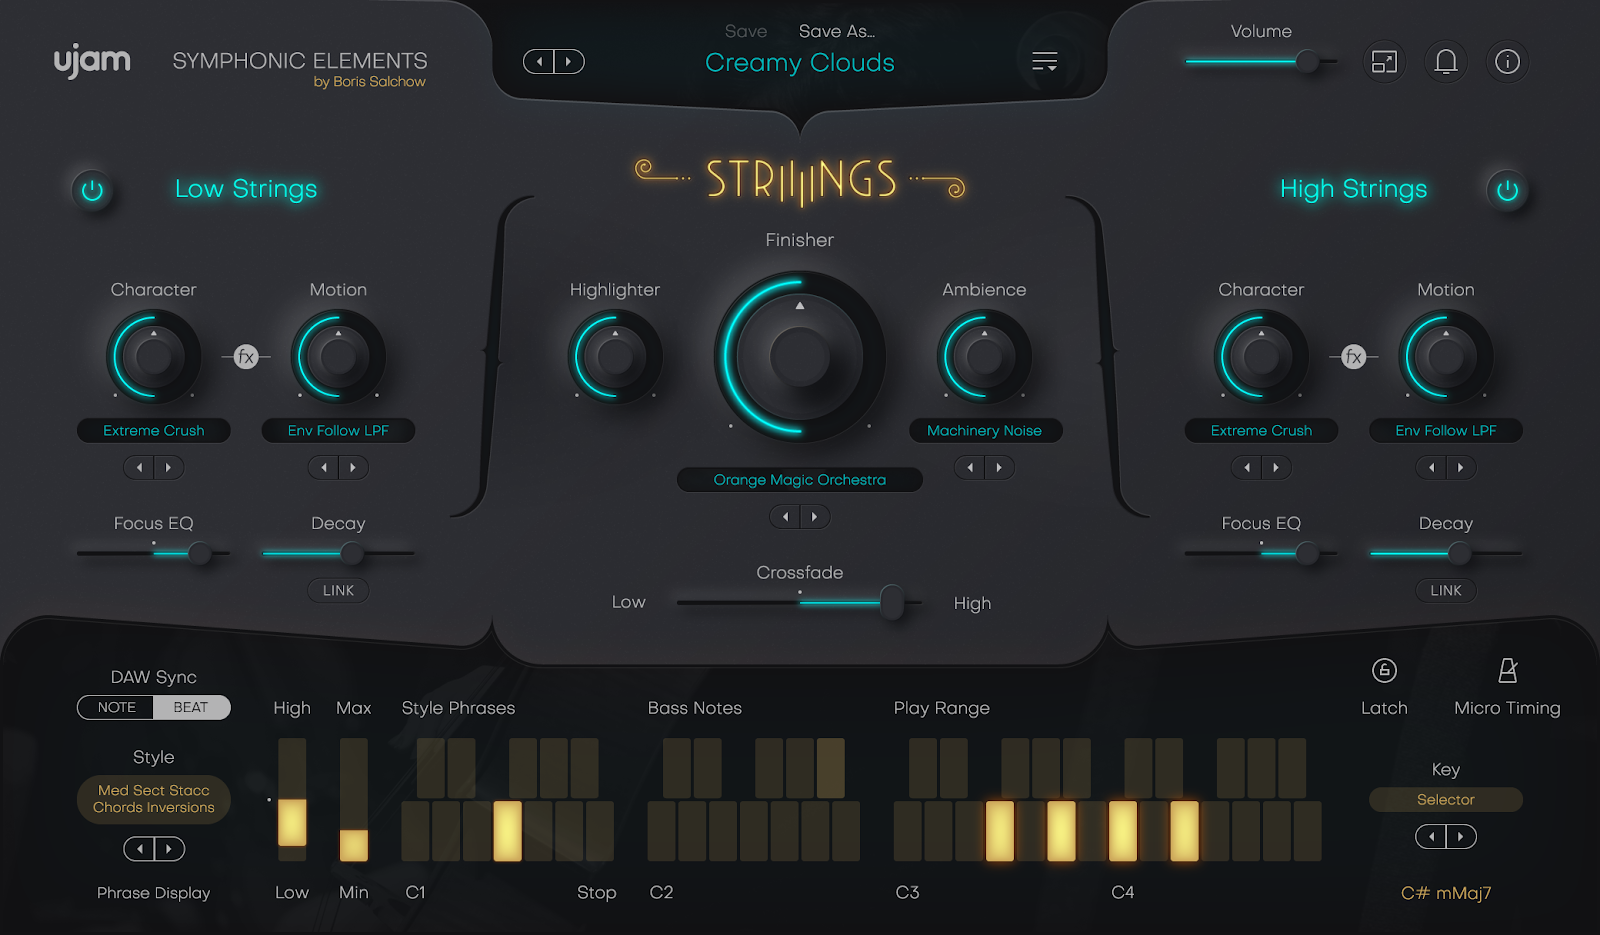Viewport: 1600px width, 935px height.
Task: Open the info icon
Action: coord(1507,62)
